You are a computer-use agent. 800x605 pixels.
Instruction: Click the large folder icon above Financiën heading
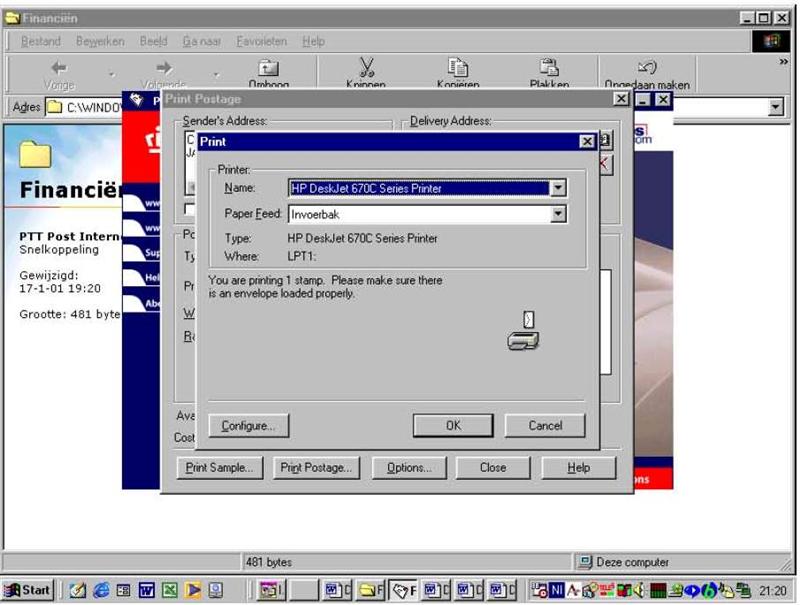coord(35,155)
